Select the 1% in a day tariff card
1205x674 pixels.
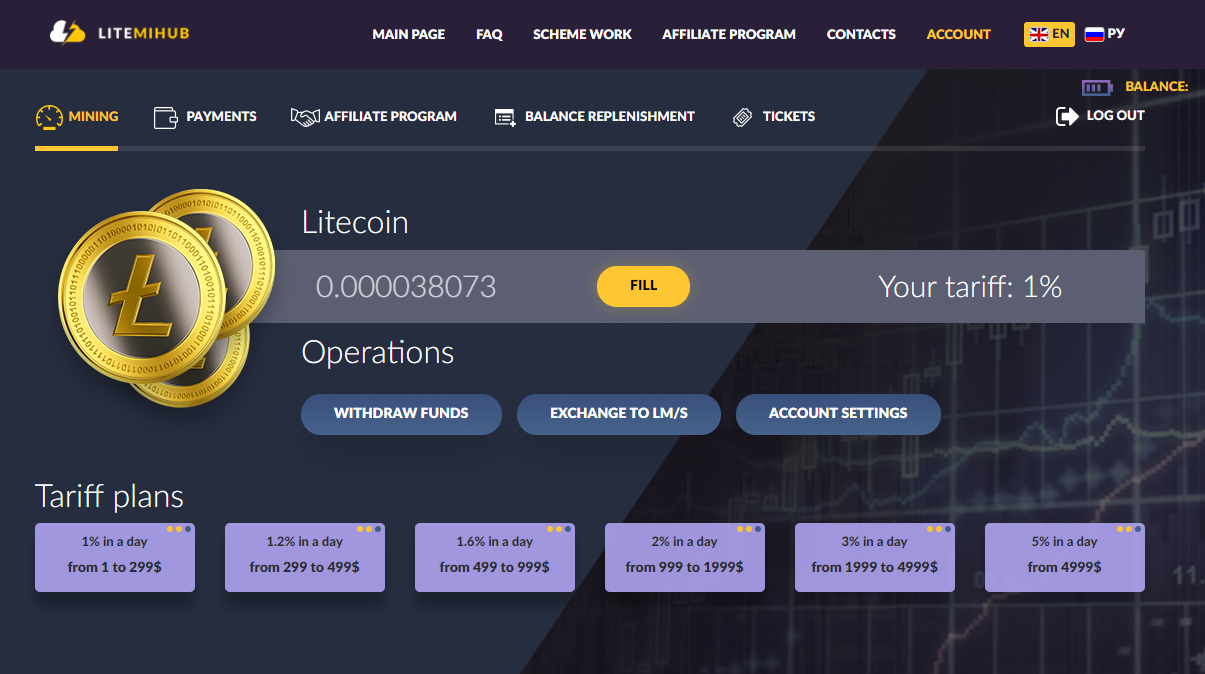(115, 557)
